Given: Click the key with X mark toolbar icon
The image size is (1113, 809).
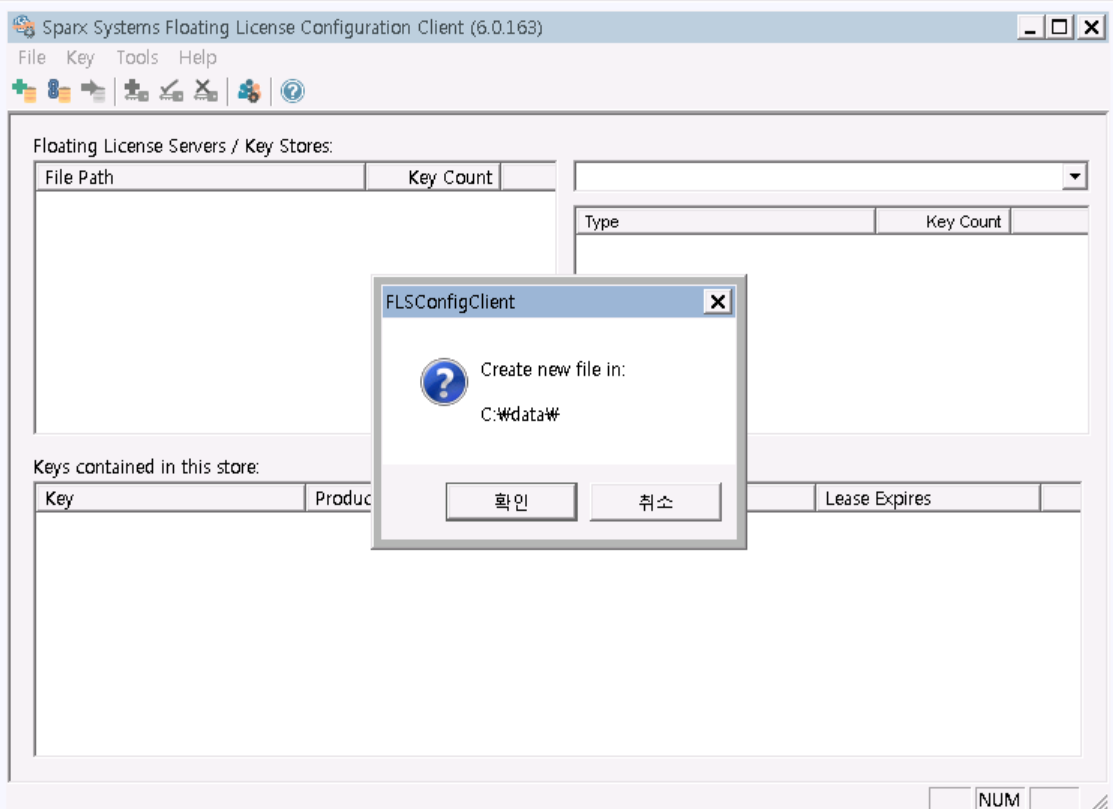Looking at the screenshot, I should coord(206,91).
